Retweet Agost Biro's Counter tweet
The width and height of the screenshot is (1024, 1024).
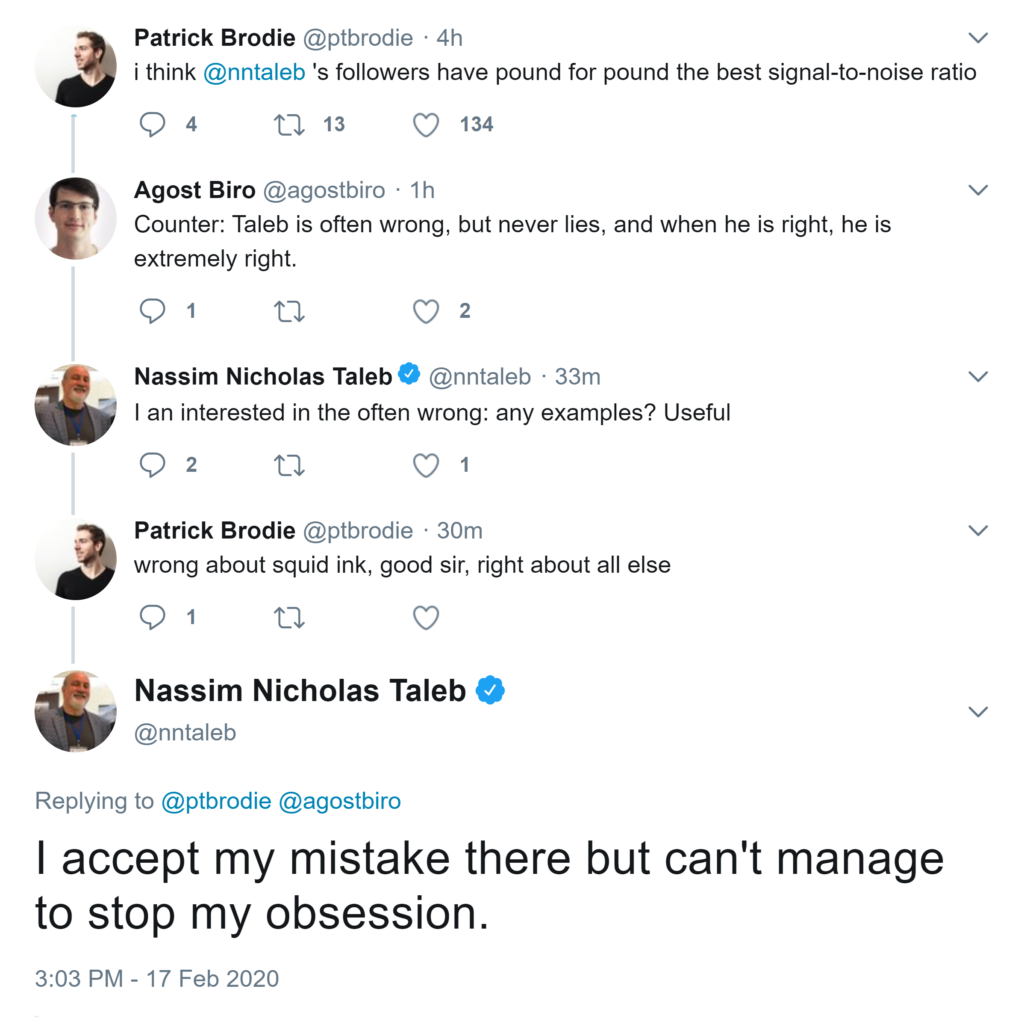289,311
